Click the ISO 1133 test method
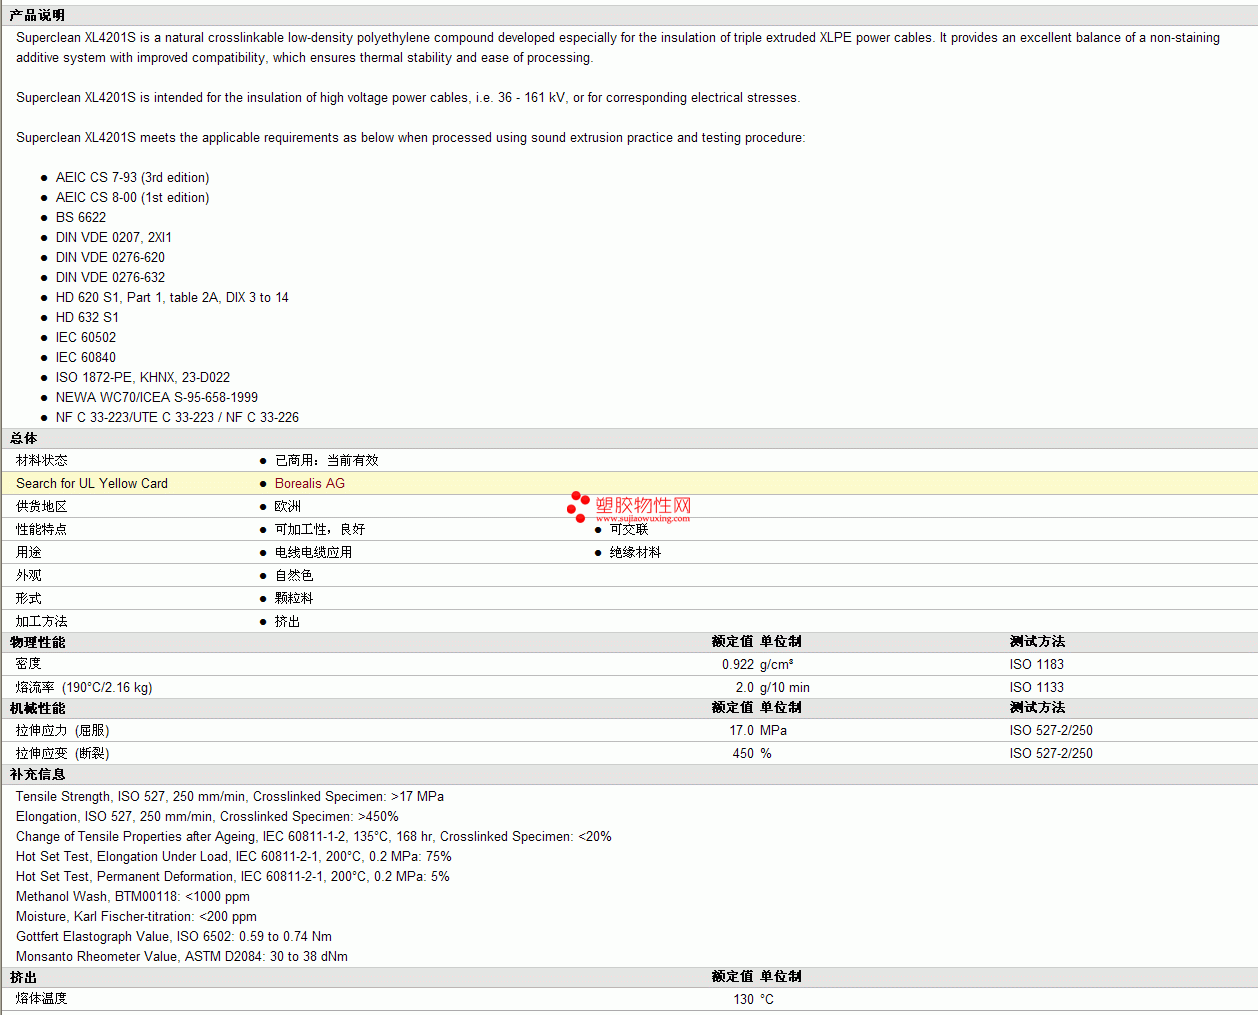This screenshot has height=1015, width=1258. click(1037, 687)
